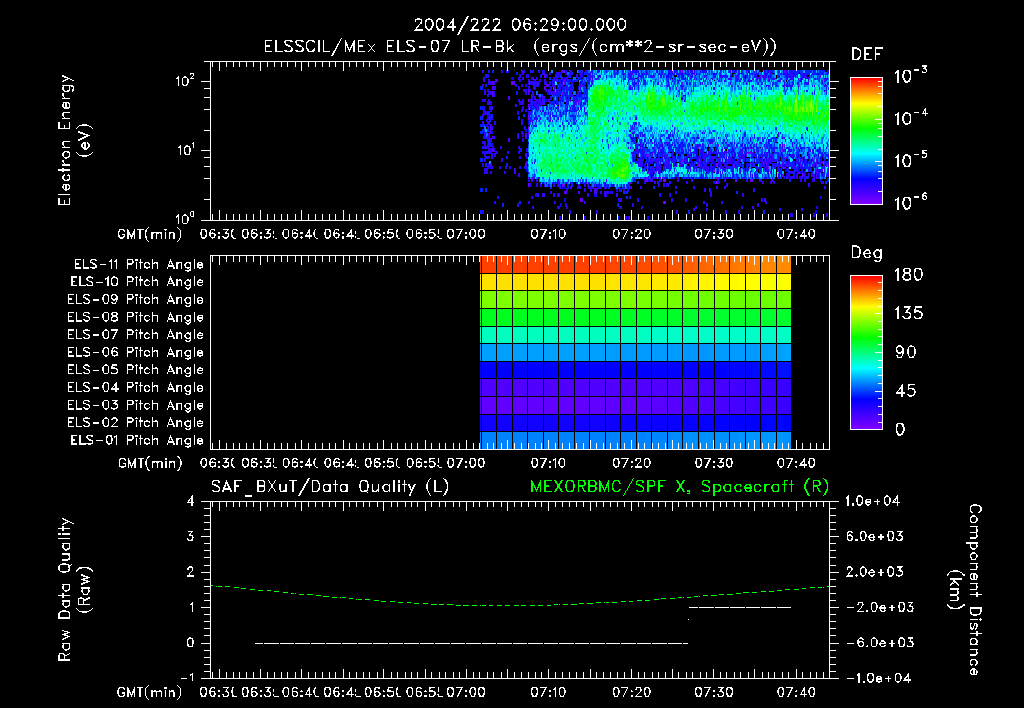Image resolution: width=1024 pixels, height=708 pixels.
Task: Select the 1.0e+04 distance axis tick
Action: click(873, 501)
